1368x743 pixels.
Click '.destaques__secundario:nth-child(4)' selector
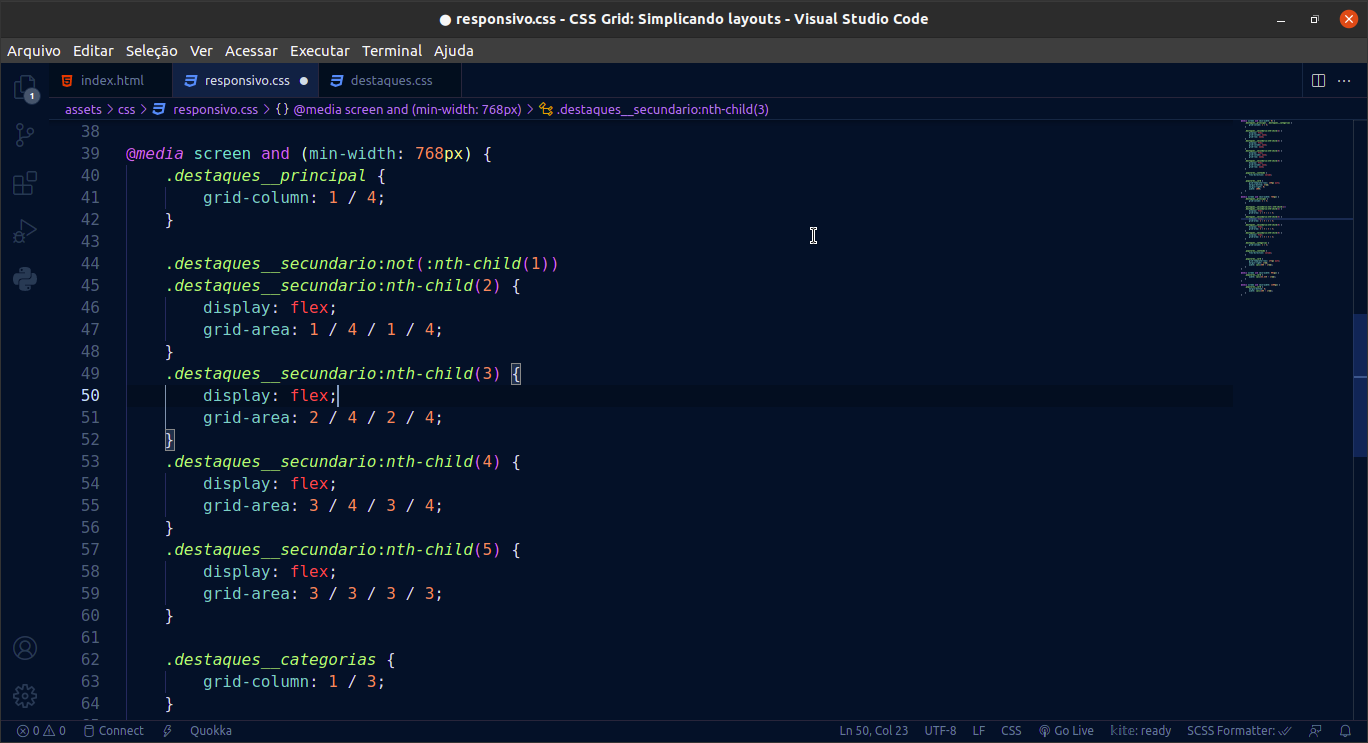pos(333,462)
